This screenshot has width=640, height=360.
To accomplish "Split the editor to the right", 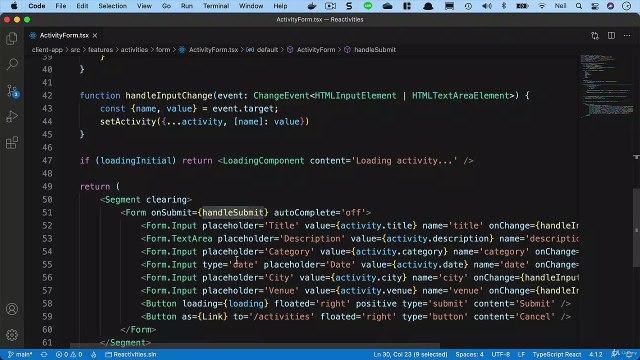I will click(611, 36).
